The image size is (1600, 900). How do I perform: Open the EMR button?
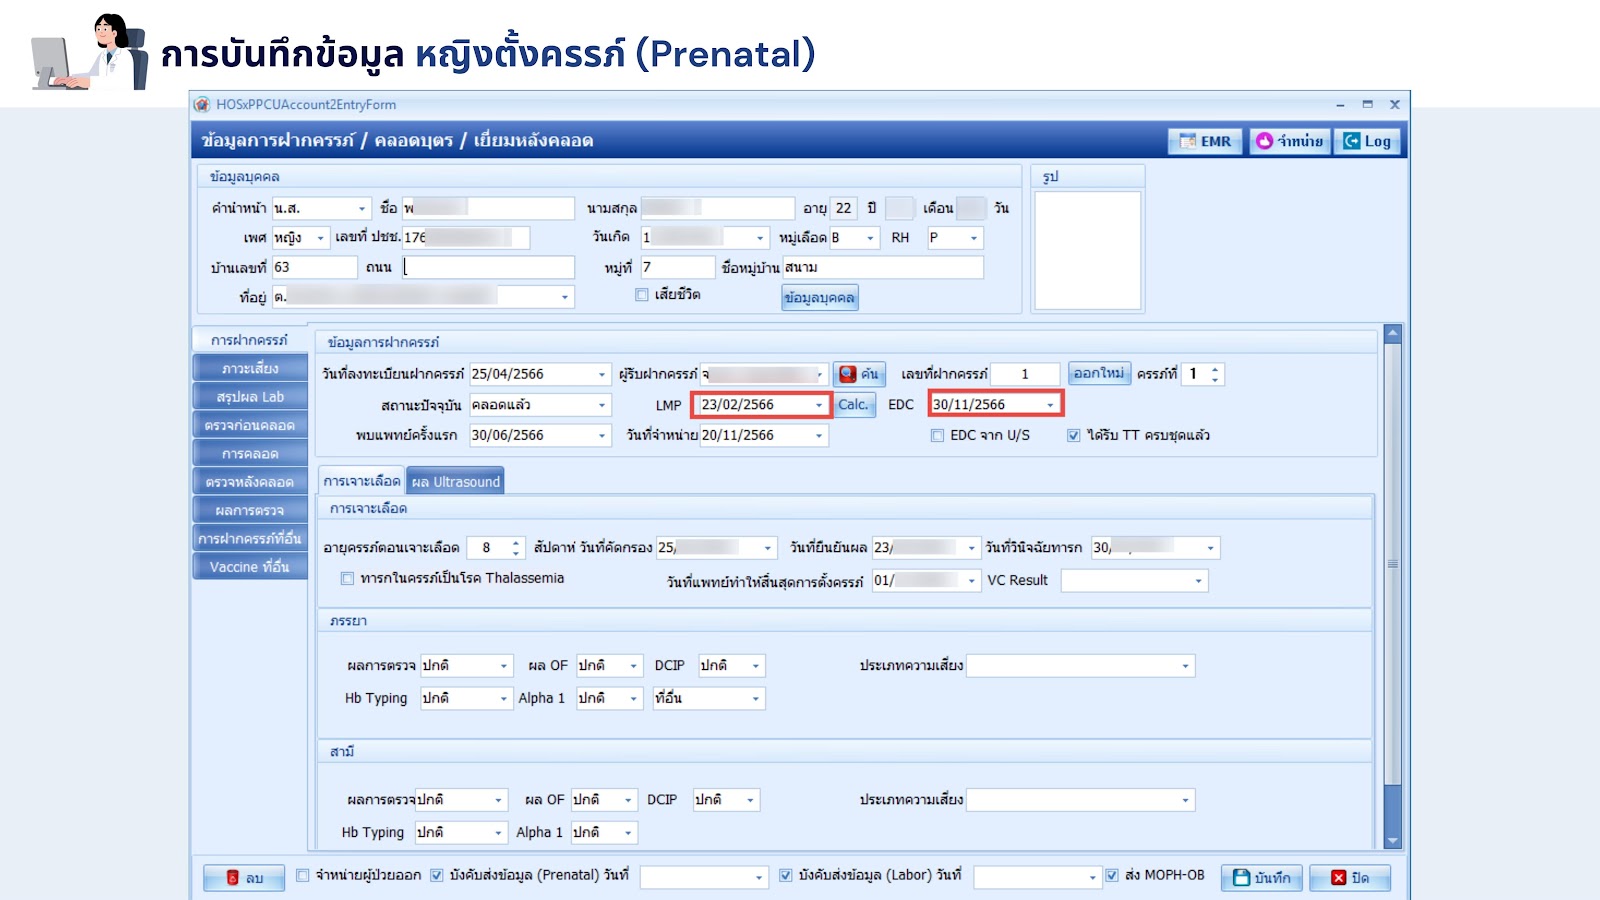pos(1205,141)
